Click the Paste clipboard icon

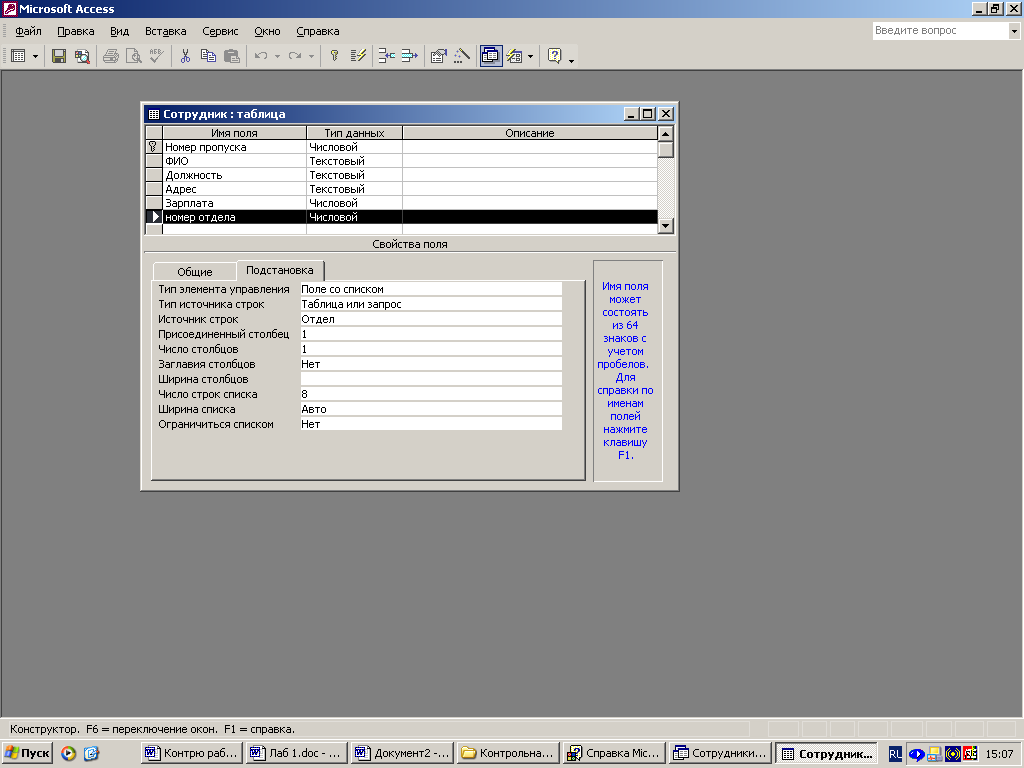pos(231,56)
